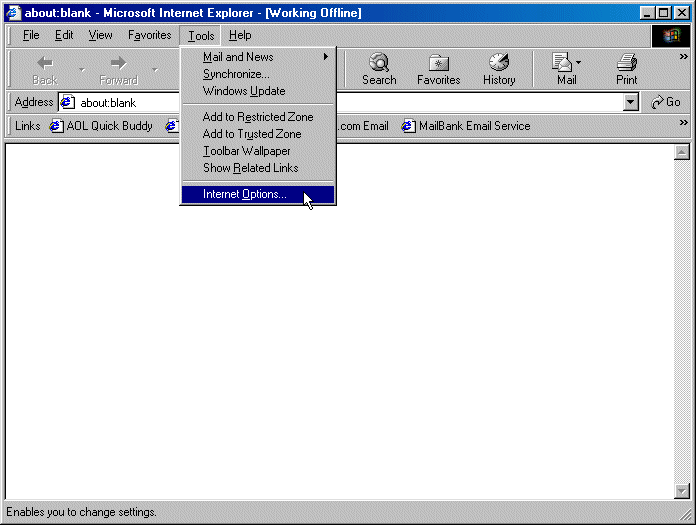This screenshot has height=525, width=696.
Task: Click the Go arrow button
Action: (666, 102)
